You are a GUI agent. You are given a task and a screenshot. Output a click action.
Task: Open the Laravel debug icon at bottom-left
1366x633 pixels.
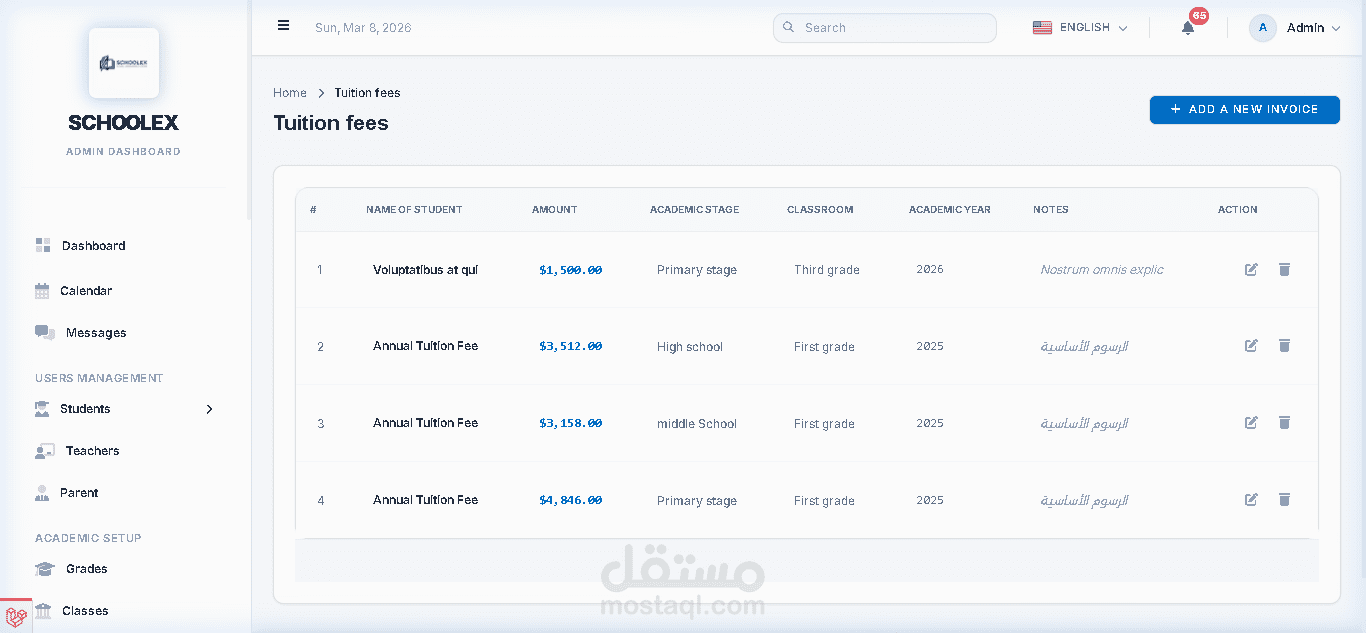tap(16, 617)
